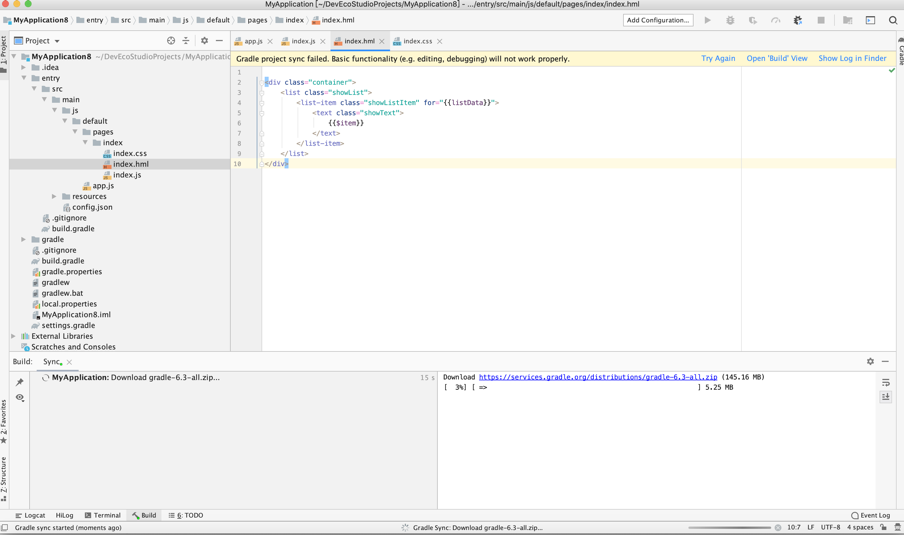904x535 pixels.
Task: Open the HiLog tool window
Action: pyautogui.click(x=65, y=515)
